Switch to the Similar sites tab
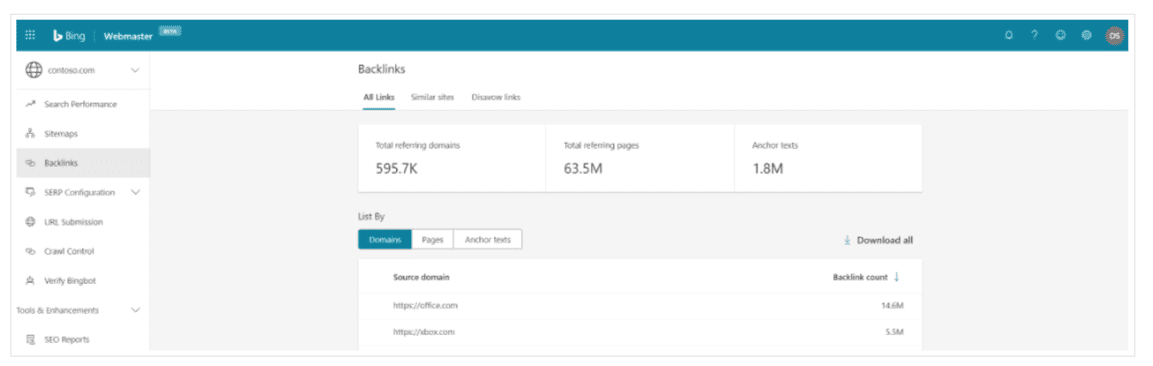The width and height of the screenshot is (1153, 366). 432,98
